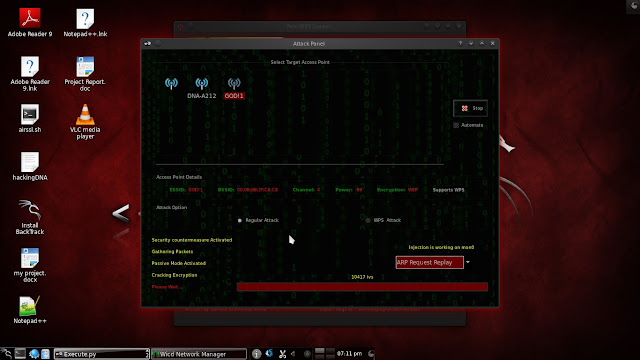640x360 pixels.
Task: Click "Passive Mode Activated" status line
Action: 179,263
